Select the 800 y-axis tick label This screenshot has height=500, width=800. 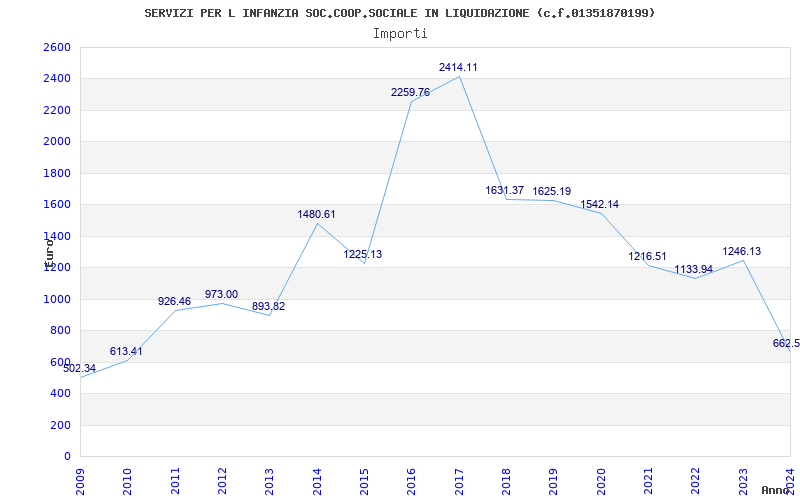pyautogui.click(x=60, y=331)
